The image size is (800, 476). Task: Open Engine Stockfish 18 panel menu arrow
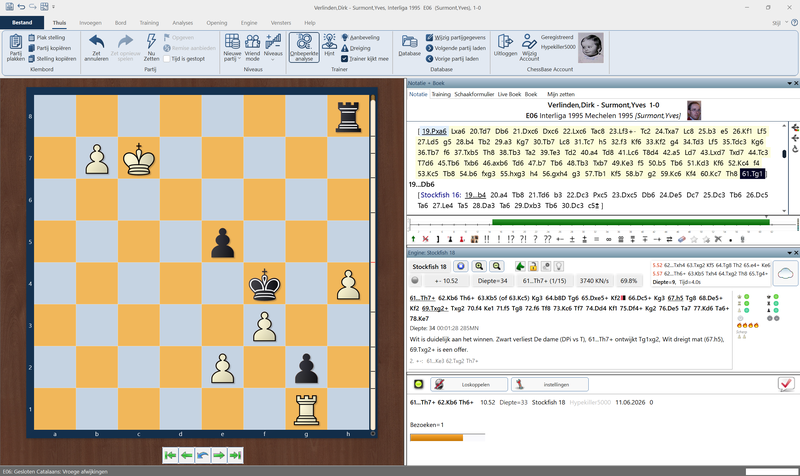point(789,253)
